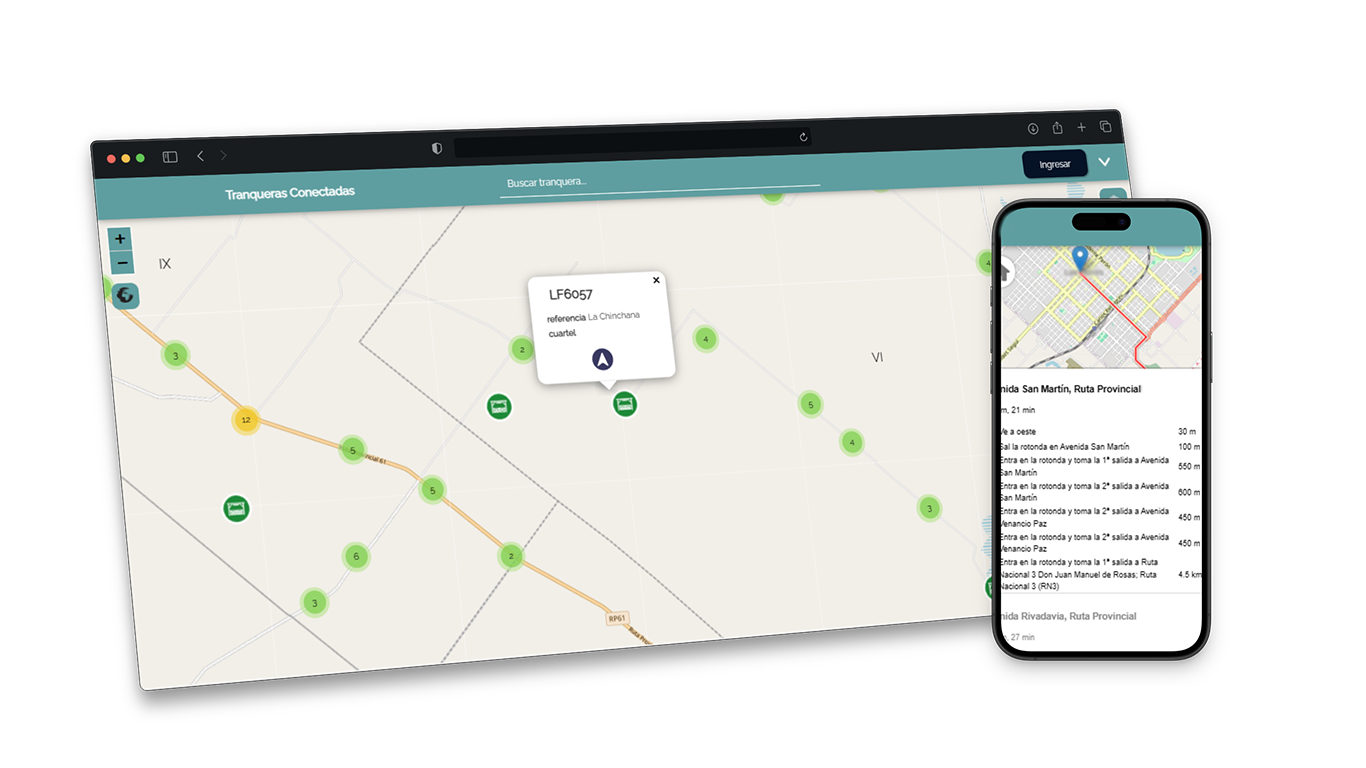Tap the 'Sal la rotonda en Avenida San Martín' step

coord(1067,446)
